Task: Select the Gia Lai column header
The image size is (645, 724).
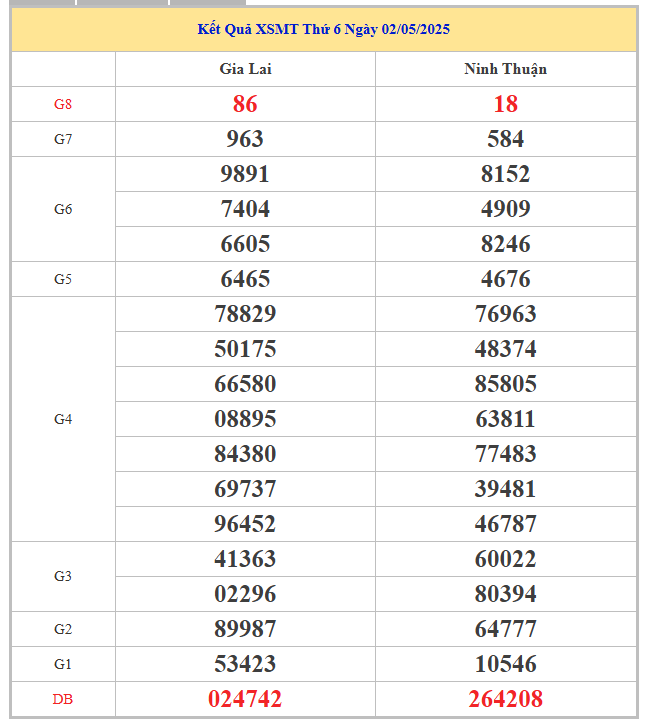Action: click(x=245, y=69)
